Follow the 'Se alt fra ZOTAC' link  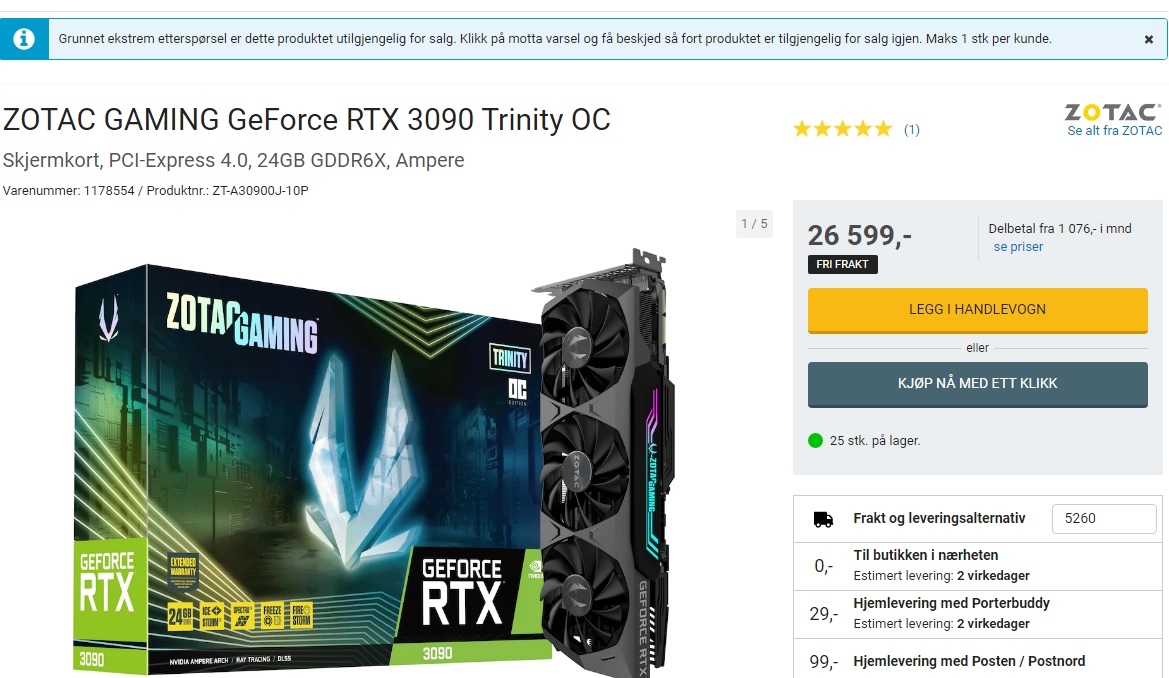pos(1115,131)
